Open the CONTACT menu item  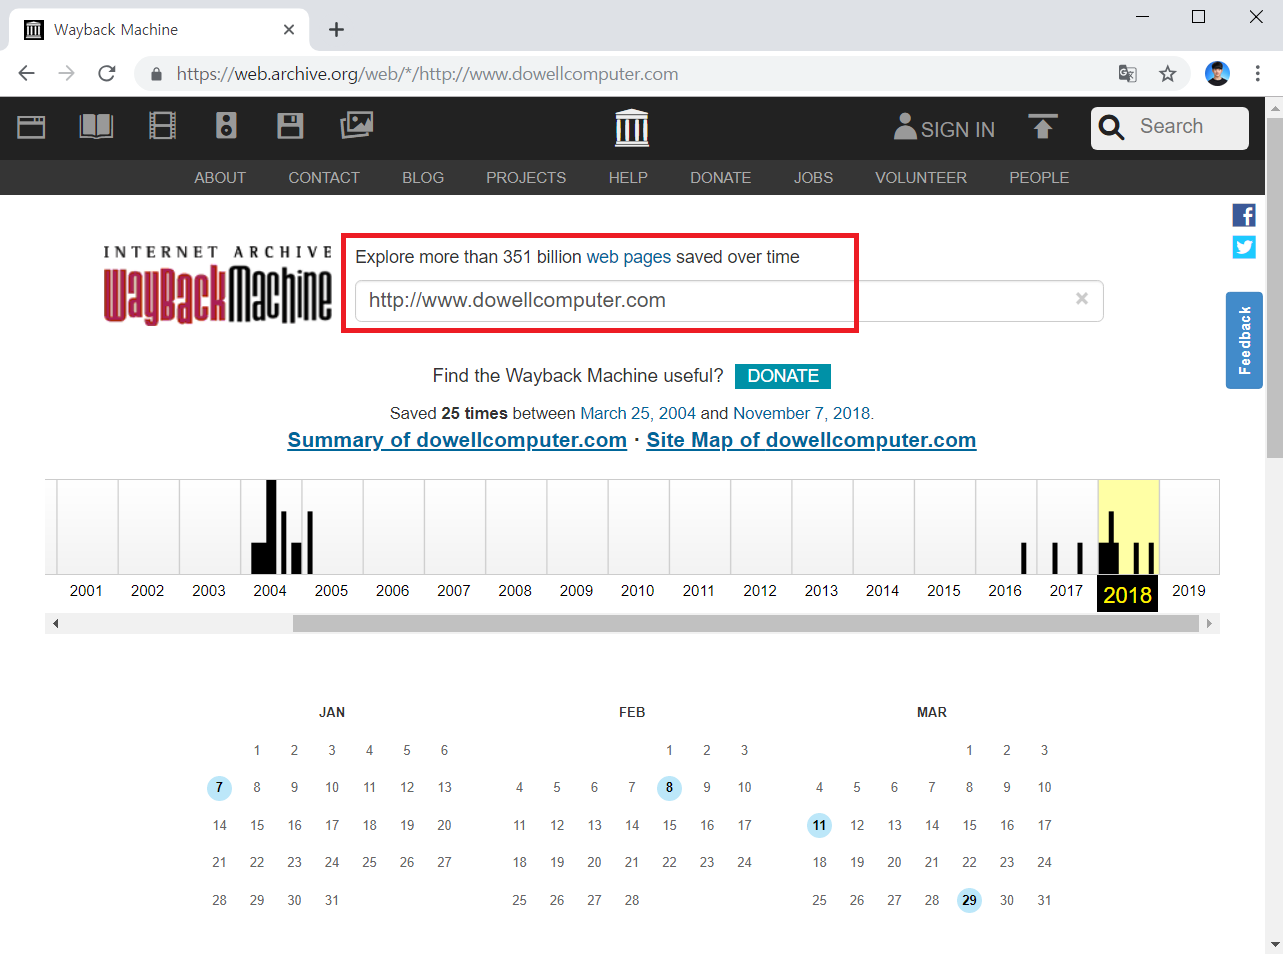click(x=324, y=177)
